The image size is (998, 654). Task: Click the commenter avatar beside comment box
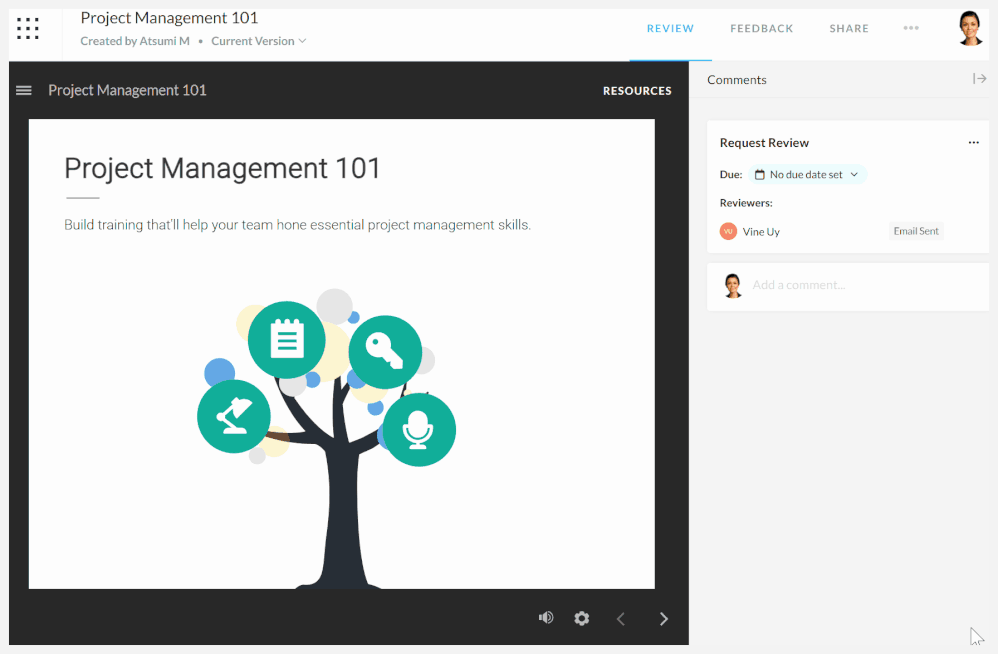[733, 286]
